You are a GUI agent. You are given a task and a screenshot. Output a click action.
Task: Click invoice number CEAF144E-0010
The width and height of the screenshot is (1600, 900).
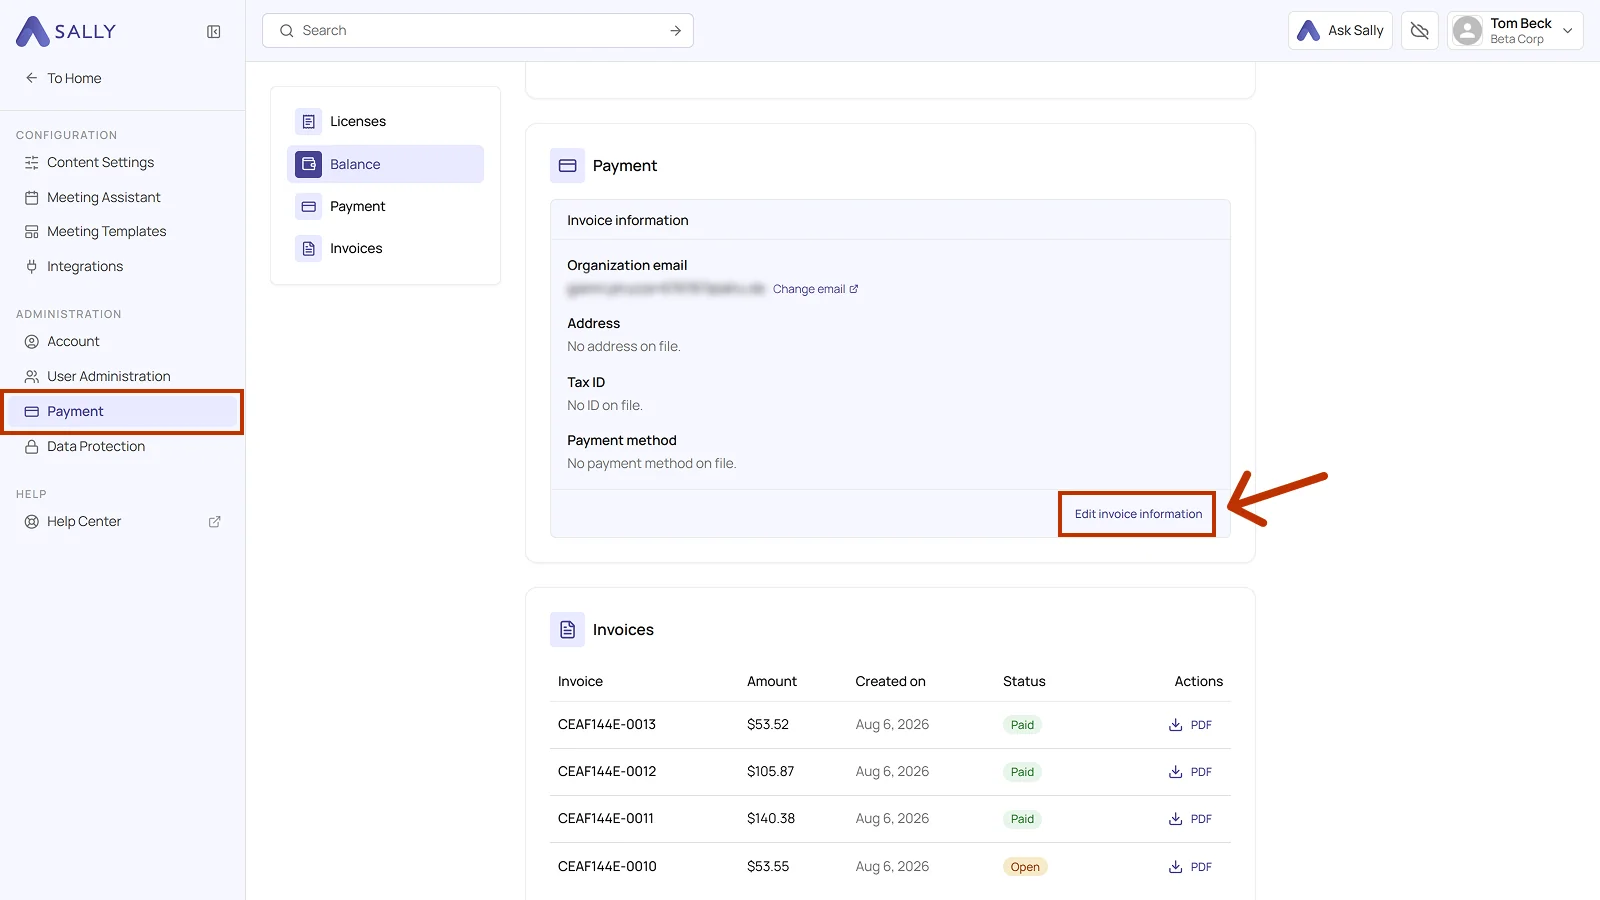point(607,866)
